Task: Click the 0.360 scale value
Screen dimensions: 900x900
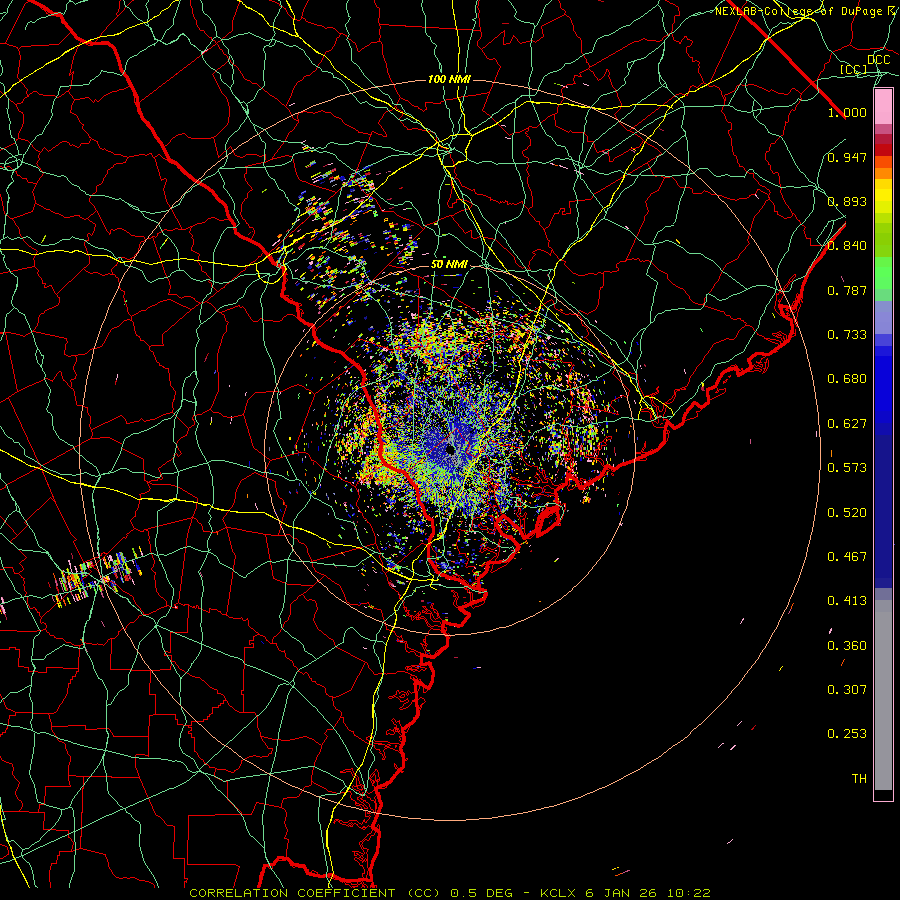Action: click(x=847, y=646)
